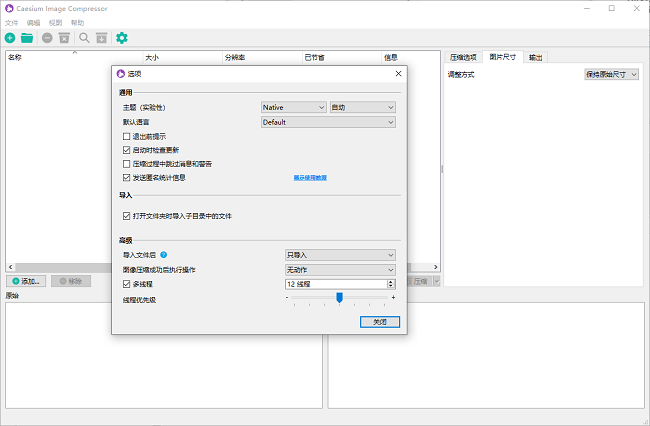Open the 文件 menu
The image size is (650, 426).
[12, 23]
